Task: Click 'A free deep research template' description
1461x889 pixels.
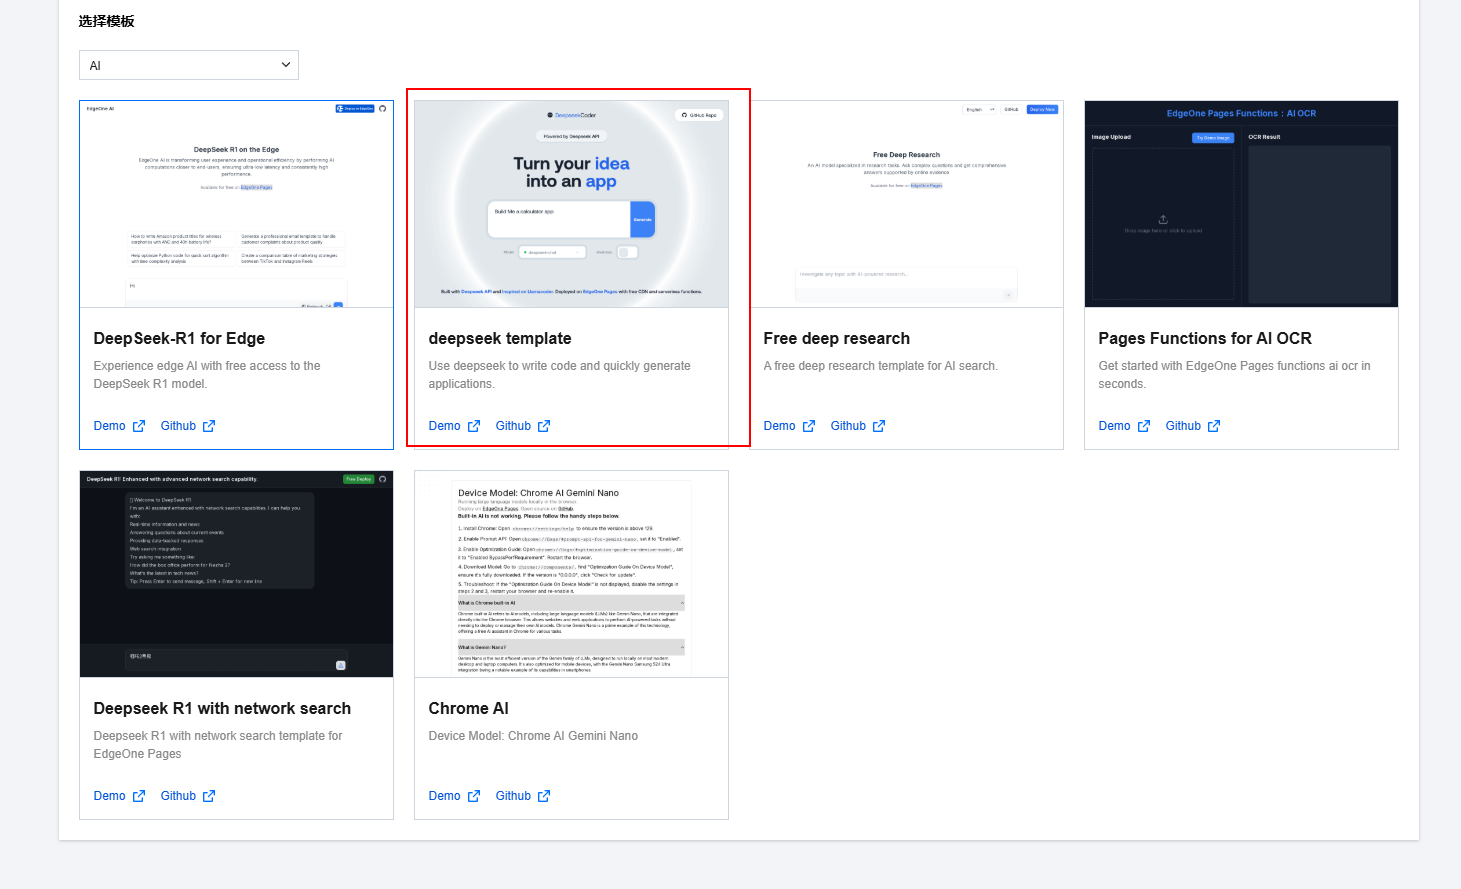Action: tap(881, 366)
